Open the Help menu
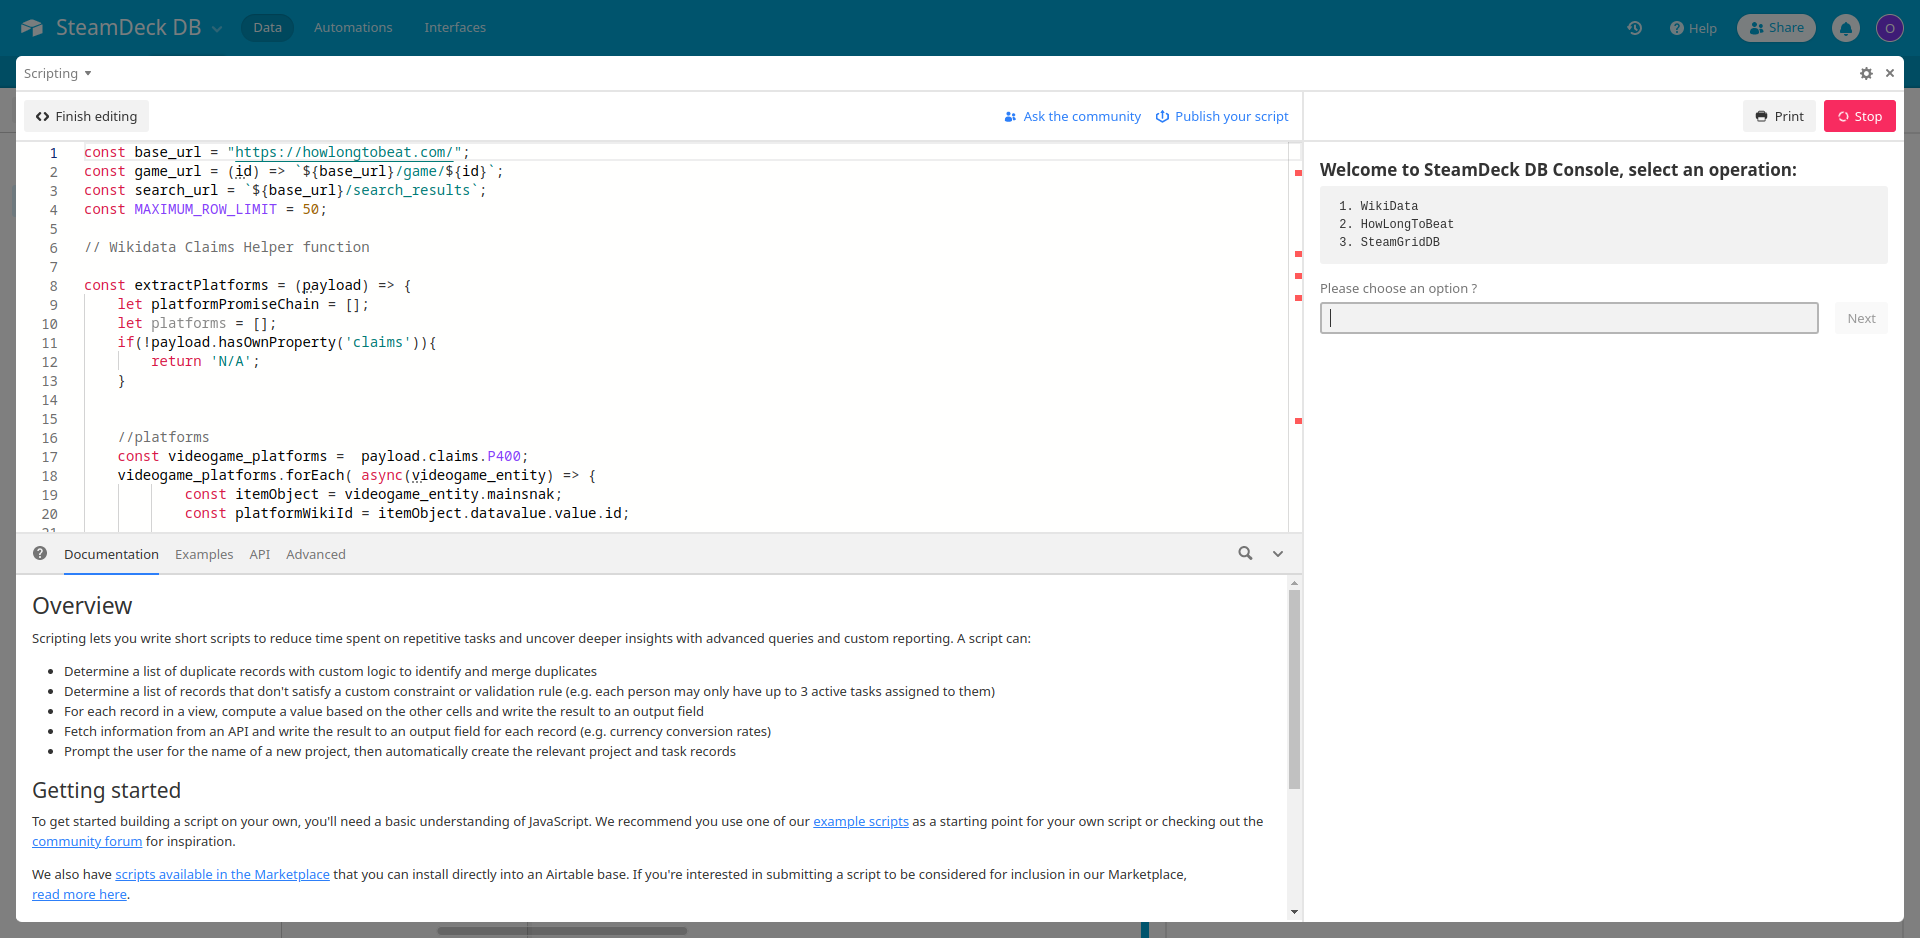 click(x=1693, y=28)
